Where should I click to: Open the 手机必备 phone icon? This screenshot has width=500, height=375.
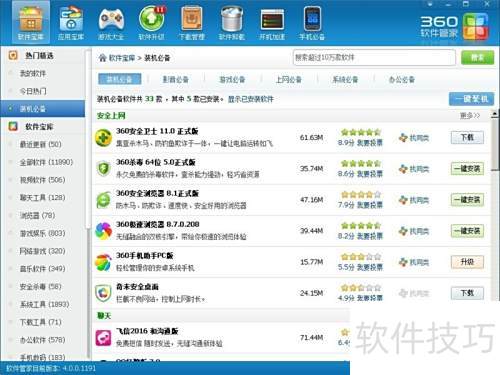[312, 22]
